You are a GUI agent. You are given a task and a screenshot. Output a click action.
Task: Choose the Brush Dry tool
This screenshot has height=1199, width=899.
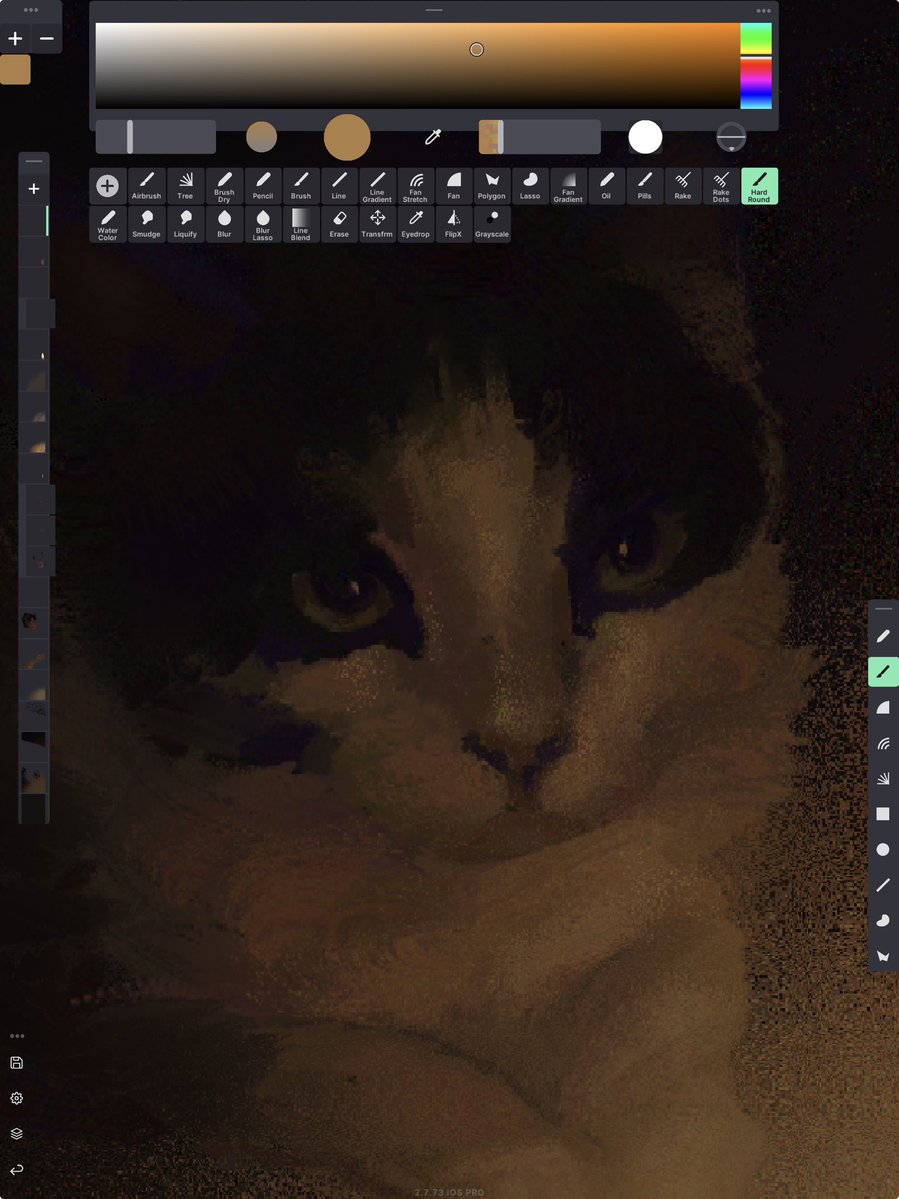224,186
